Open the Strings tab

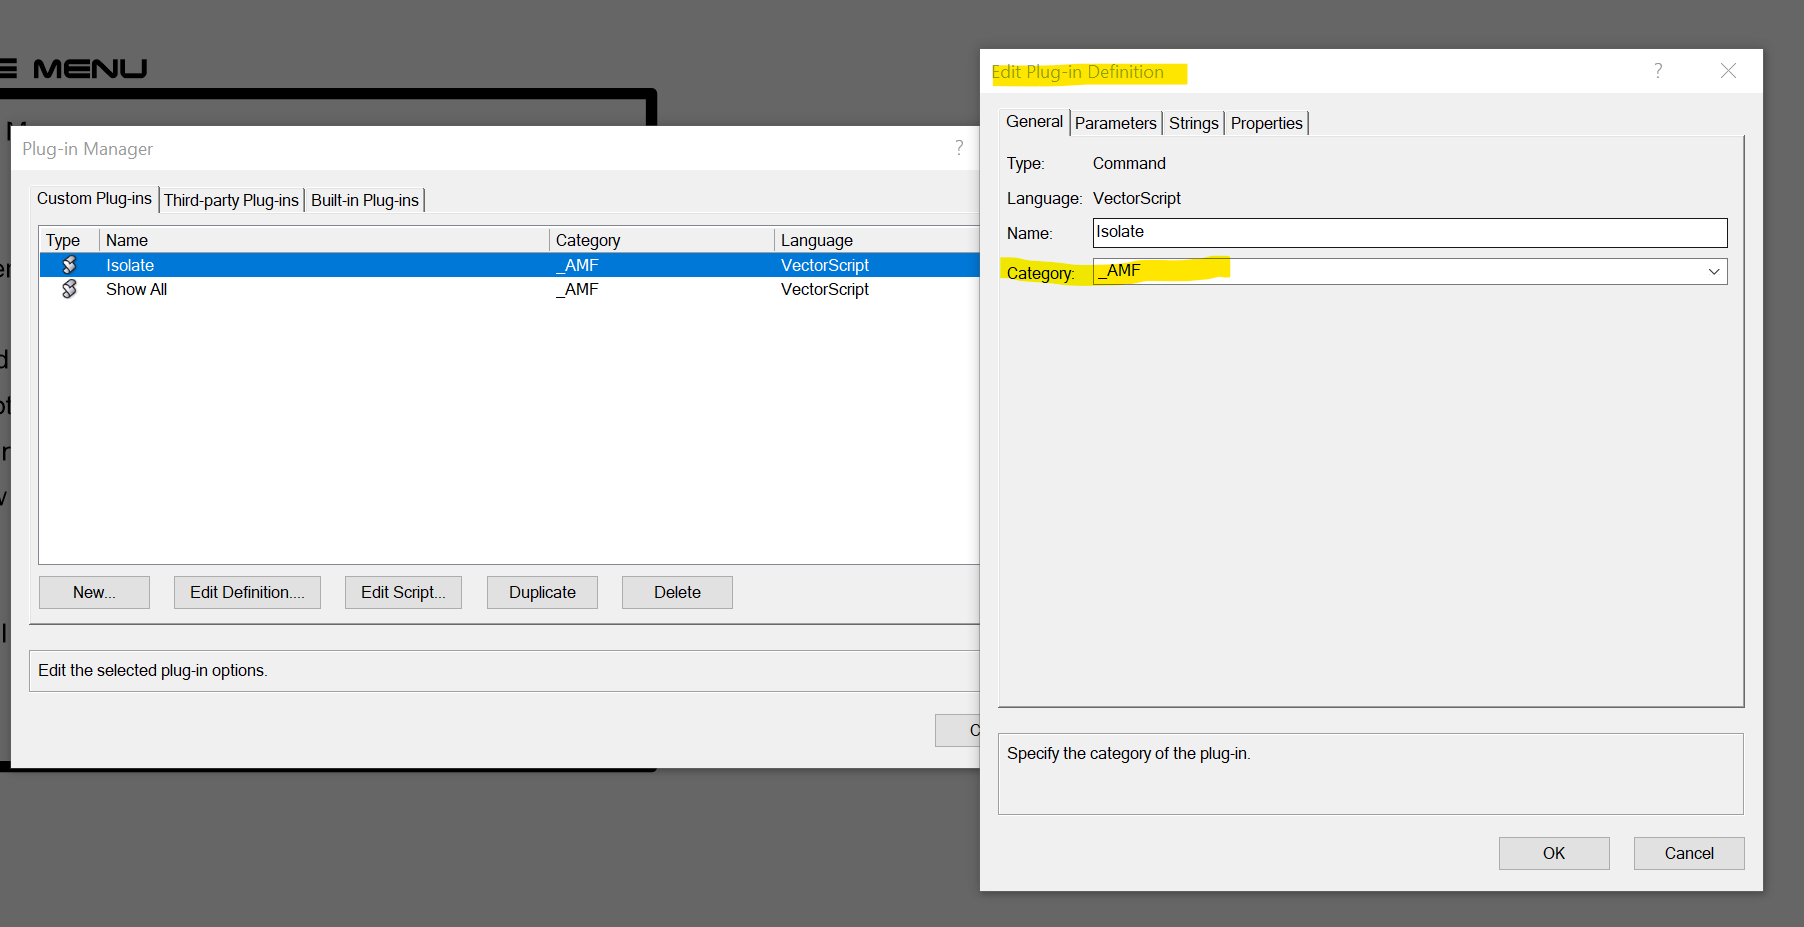tap(1193, 123)
